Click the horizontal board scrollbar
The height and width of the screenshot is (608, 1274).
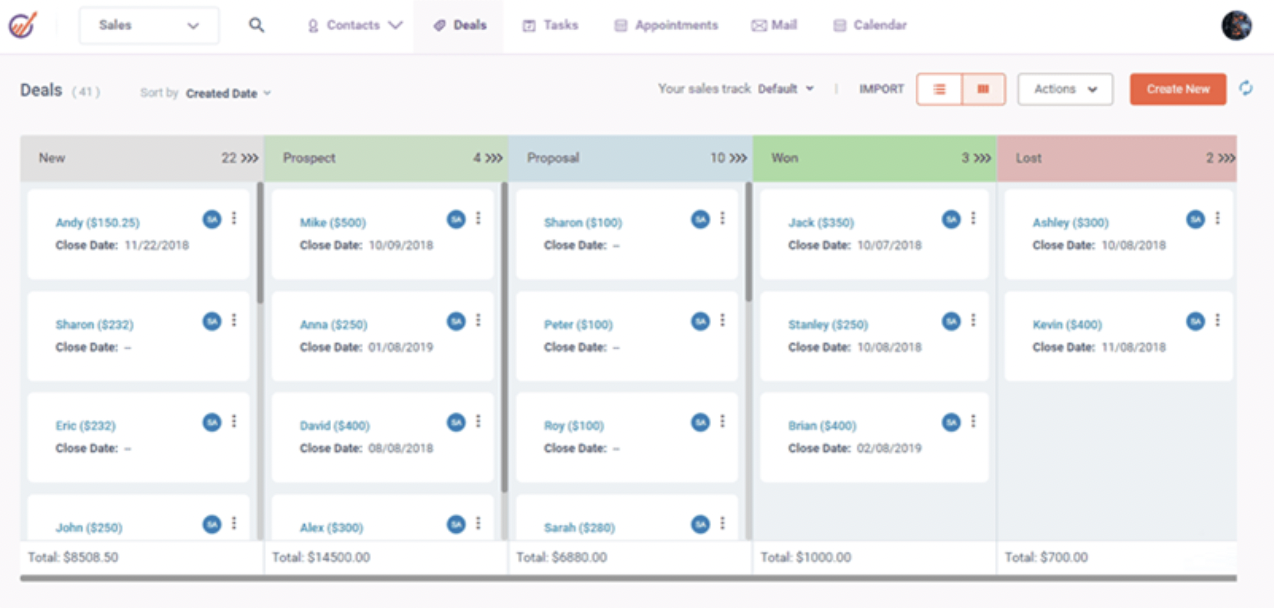pyautogui.click(x=628, y=578)
